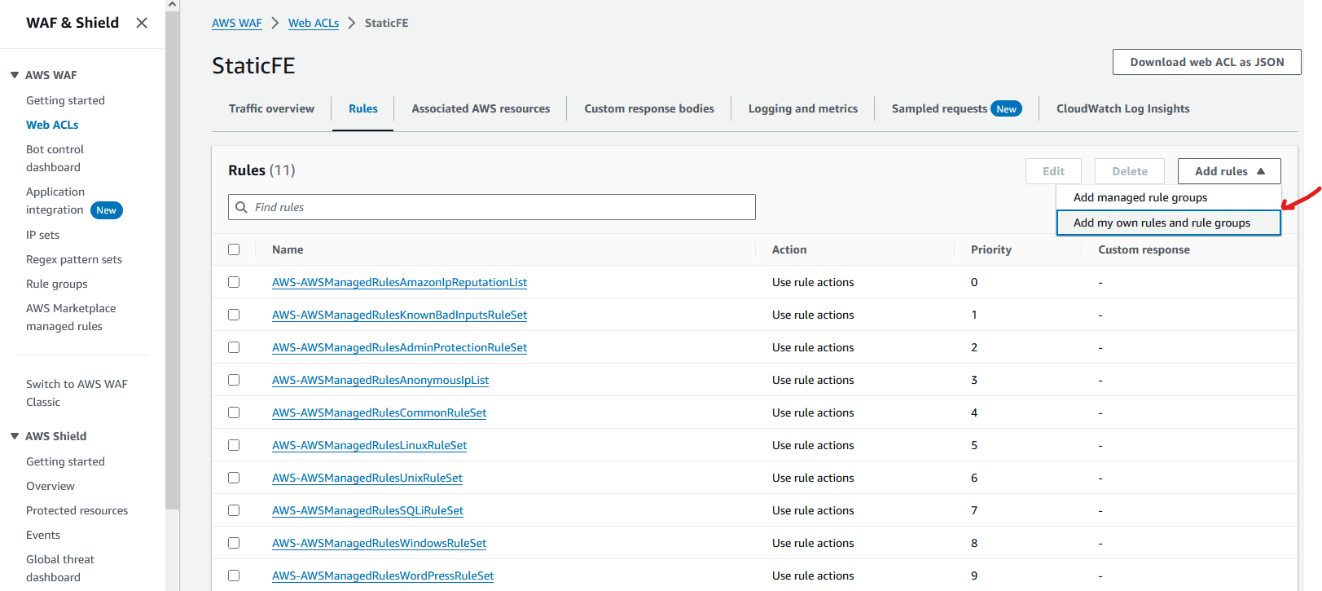Open AWS Marketplace managed rules
Screen dimensions: 1322x591
tap(71, 317)
